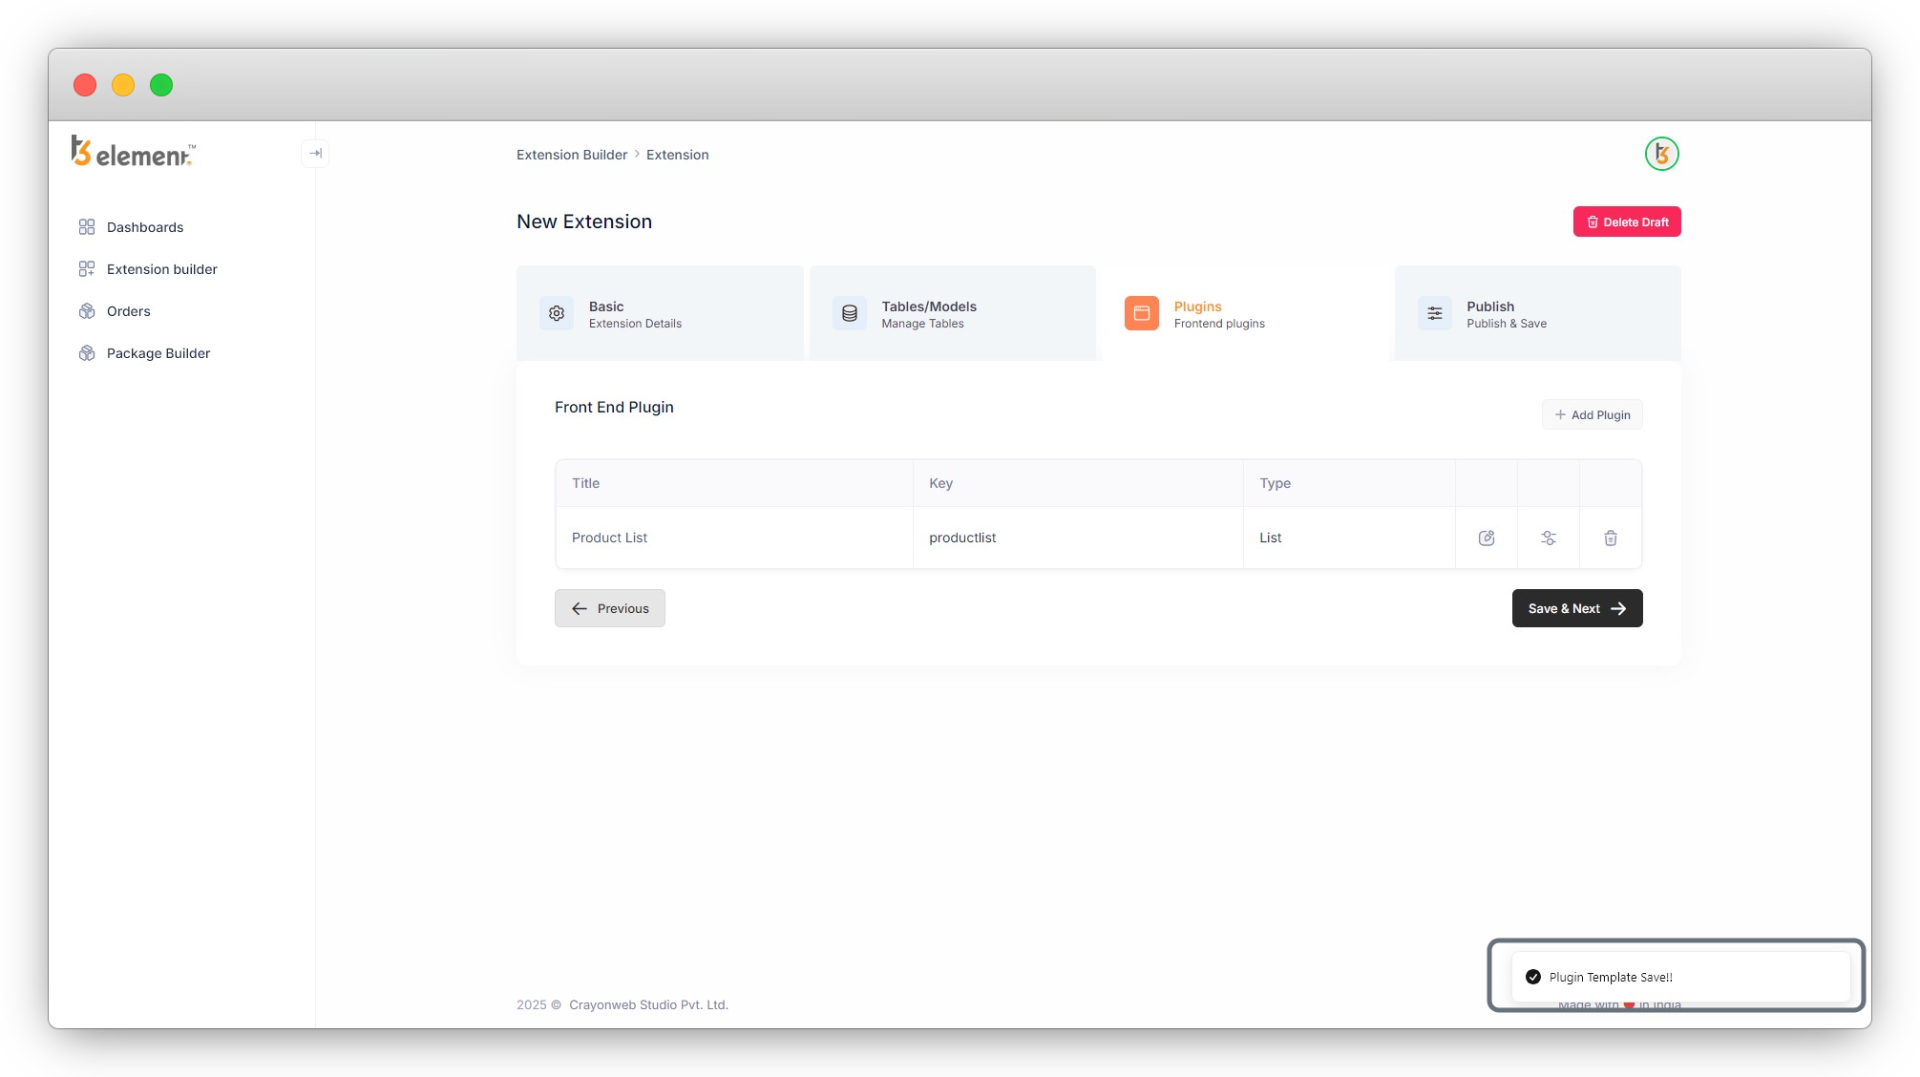Go back with the Previous button

pos(609,608)
